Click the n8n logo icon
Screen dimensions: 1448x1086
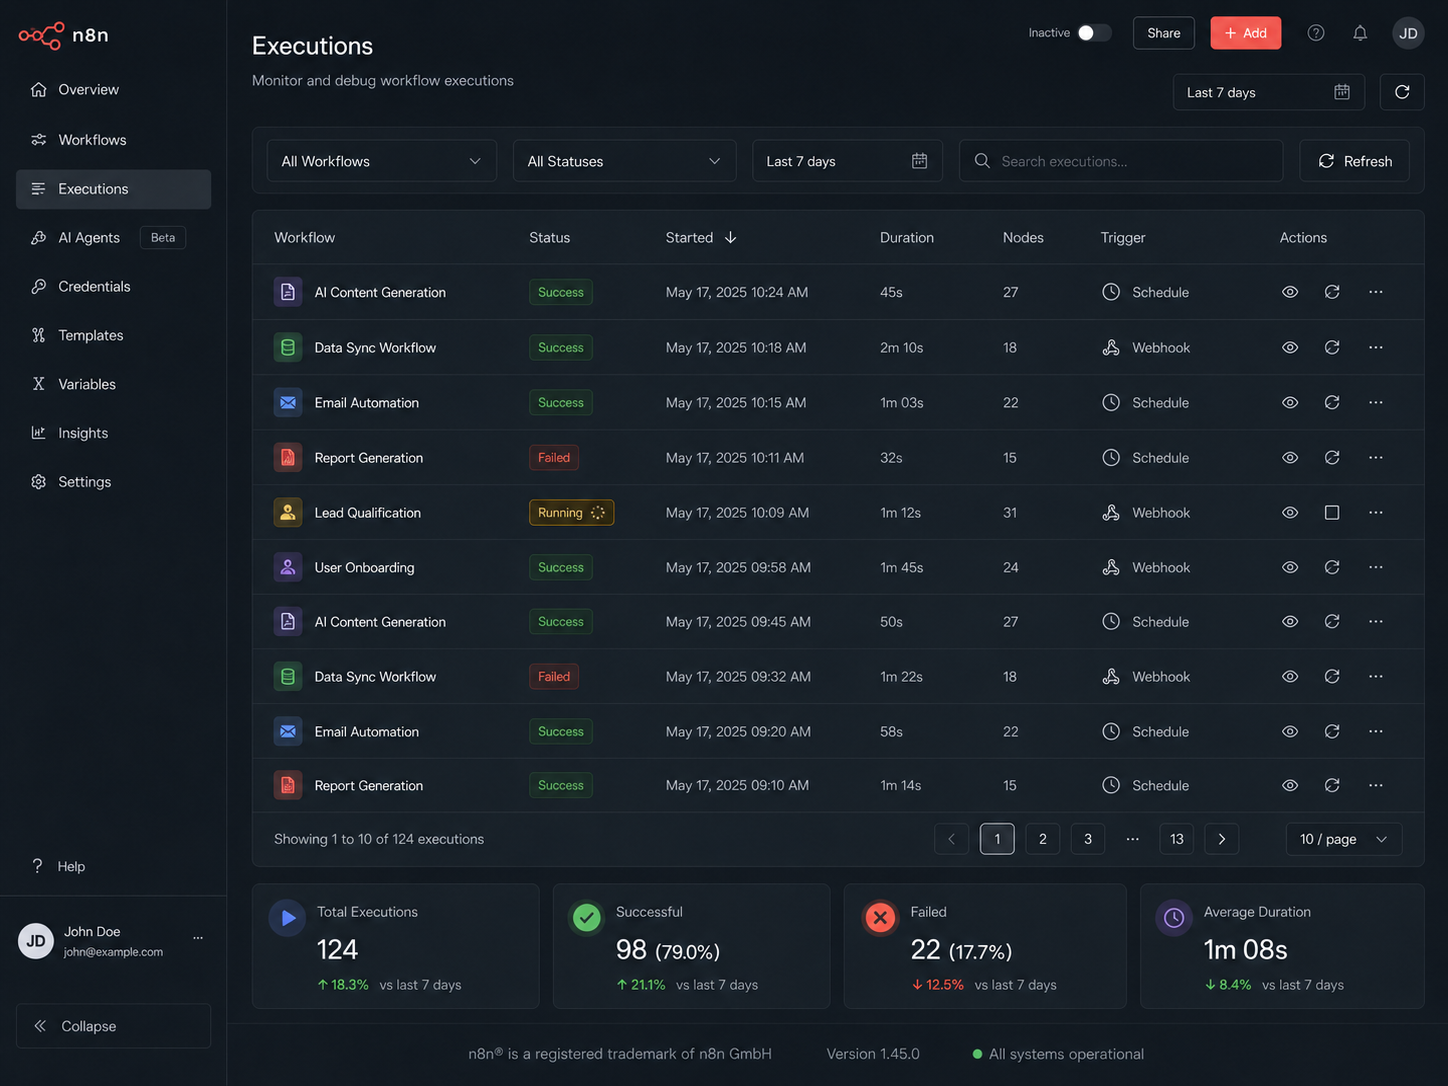click(x=41, y=36)
